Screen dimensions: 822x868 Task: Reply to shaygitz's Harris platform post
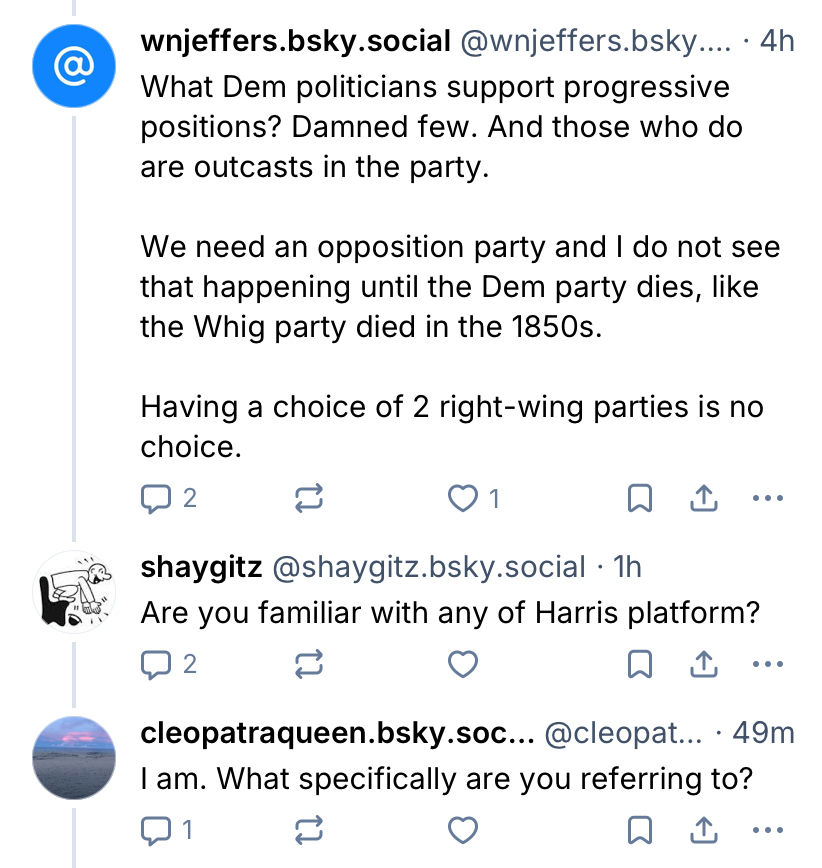[157, 663]
